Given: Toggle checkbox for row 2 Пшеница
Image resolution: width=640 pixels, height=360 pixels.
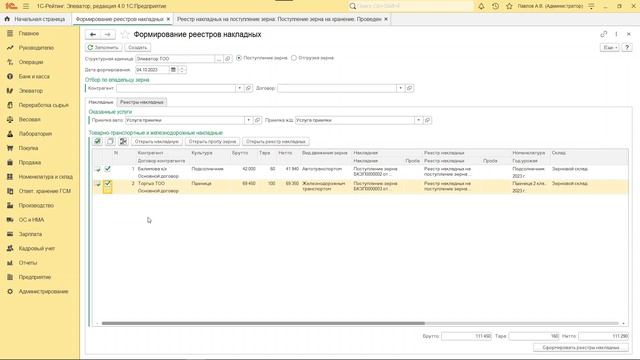Looking at the screenshot, I should 107,184.
